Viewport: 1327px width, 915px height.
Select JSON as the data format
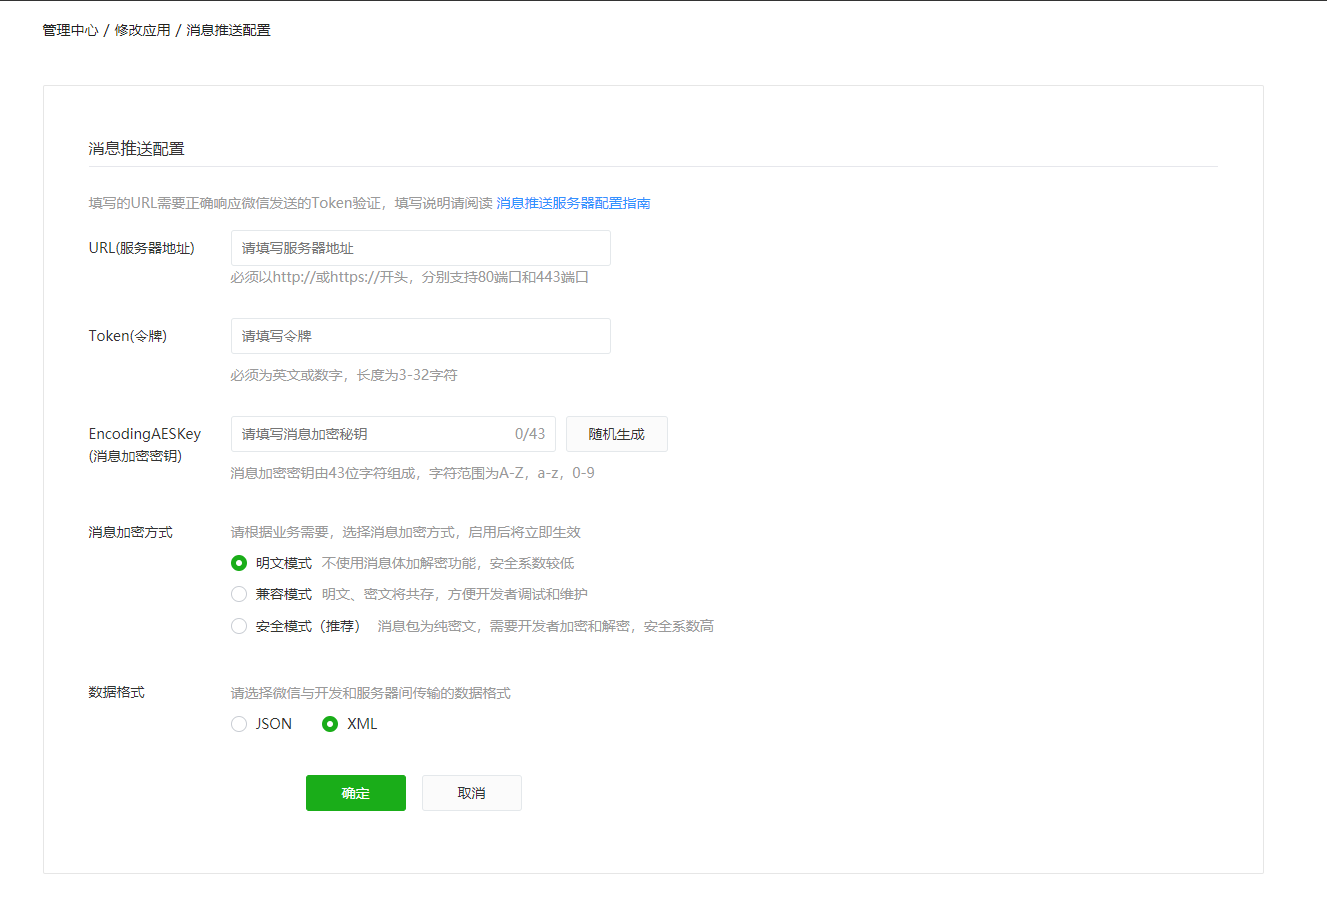click(239, 724)
